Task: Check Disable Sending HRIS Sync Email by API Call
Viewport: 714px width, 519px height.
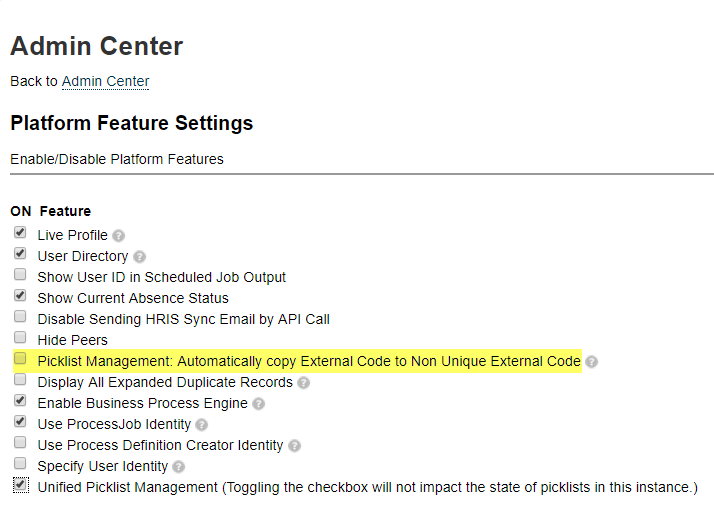Action: click(20, 316)
